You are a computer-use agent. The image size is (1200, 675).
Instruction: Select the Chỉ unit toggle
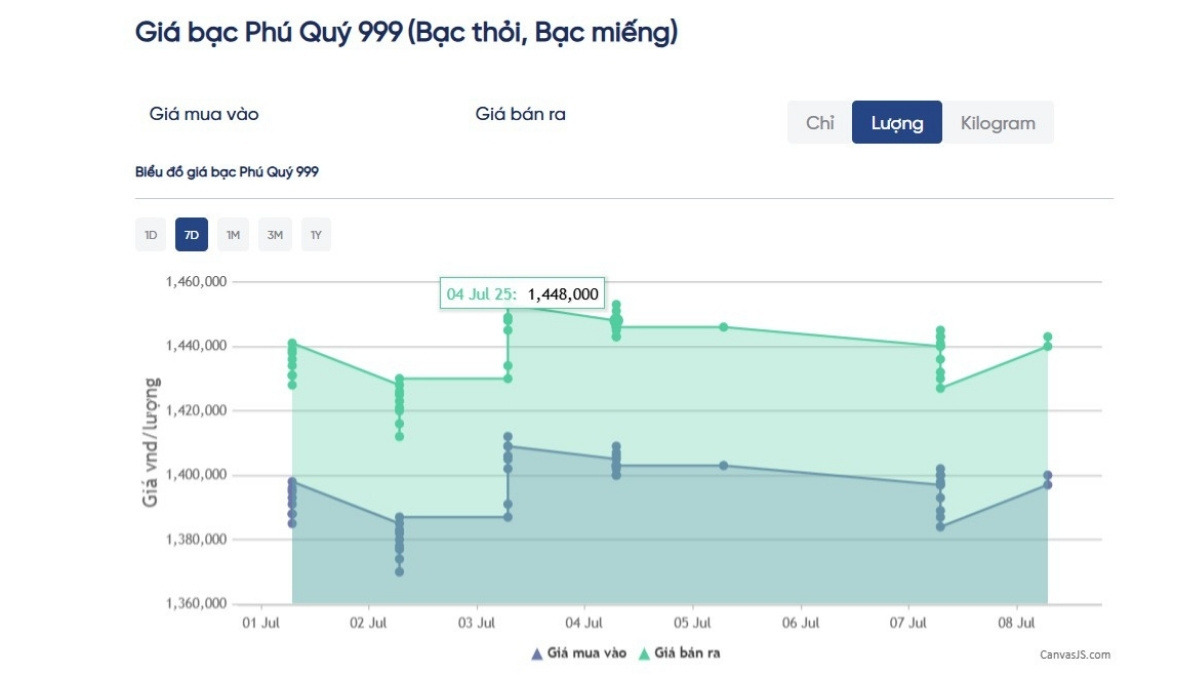click(x=820, y=123)
